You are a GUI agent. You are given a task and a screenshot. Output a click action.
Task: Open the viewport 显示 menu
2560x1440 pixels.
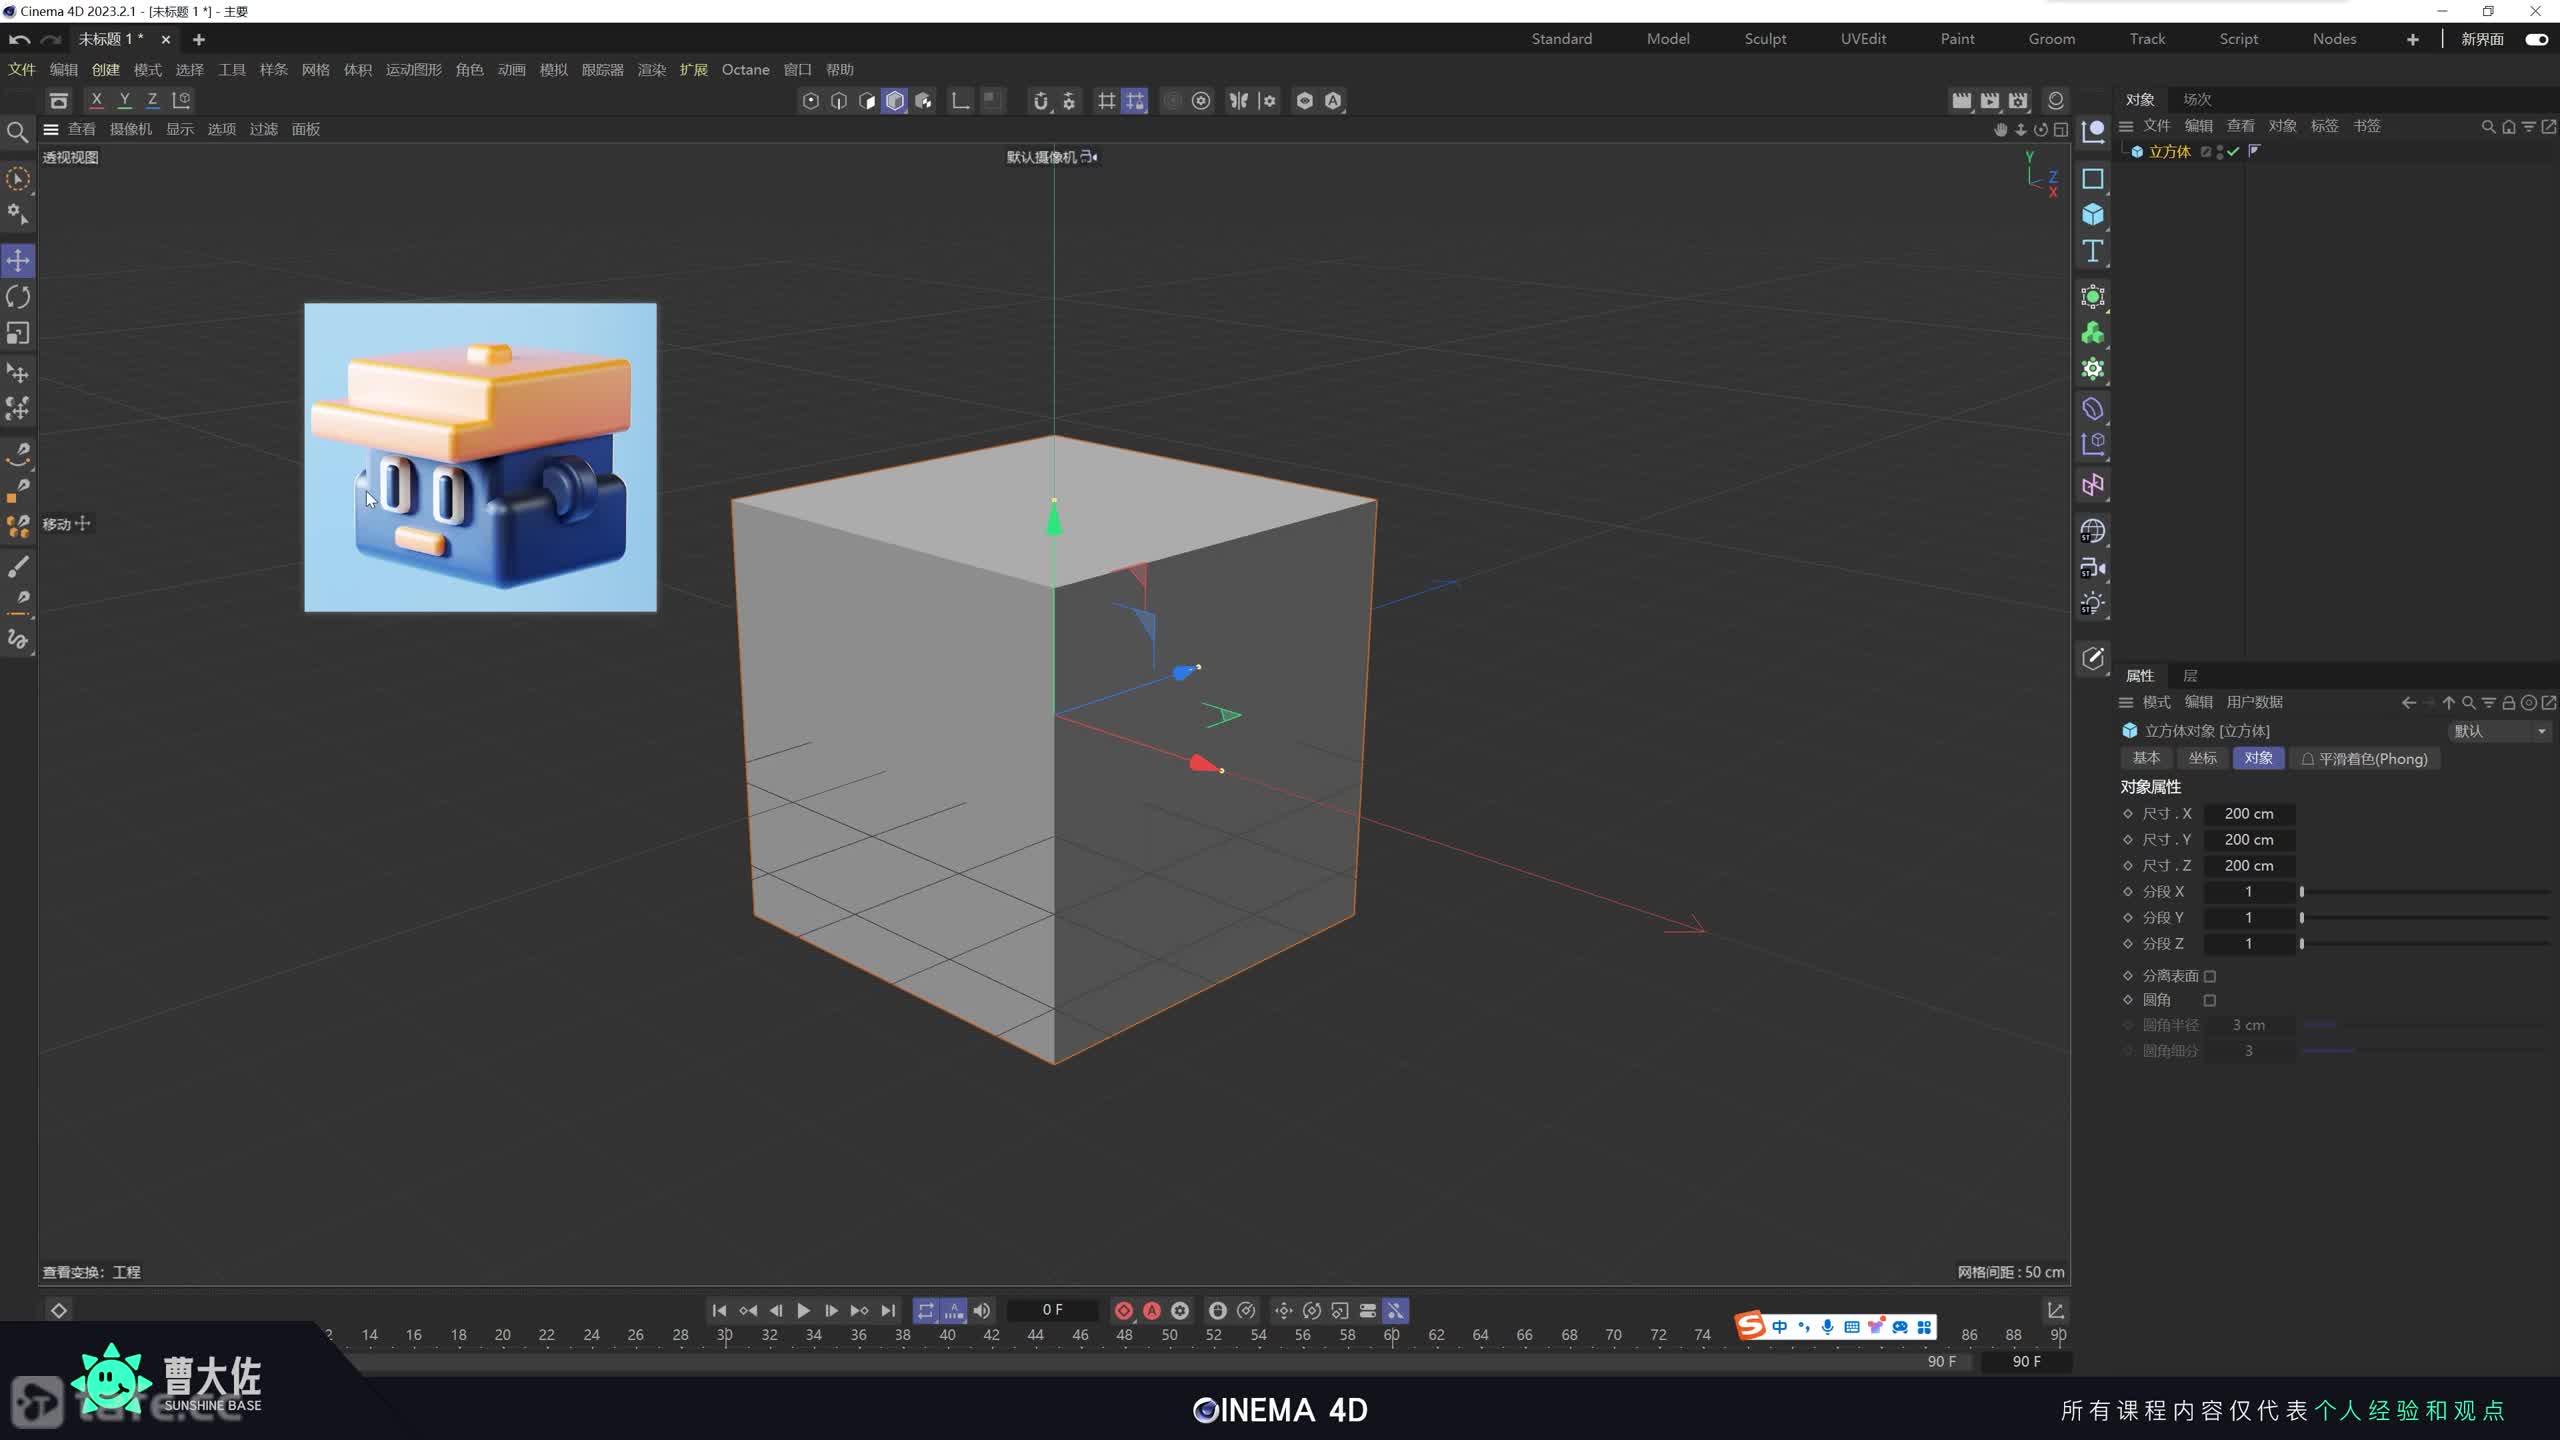click(180, 129)
